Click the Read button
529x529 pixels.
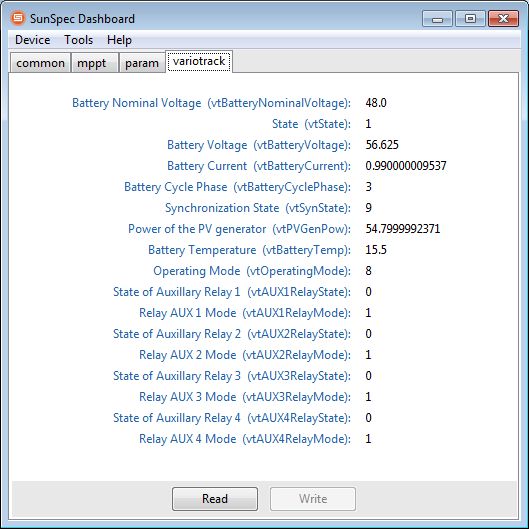(x=215, y=499)
